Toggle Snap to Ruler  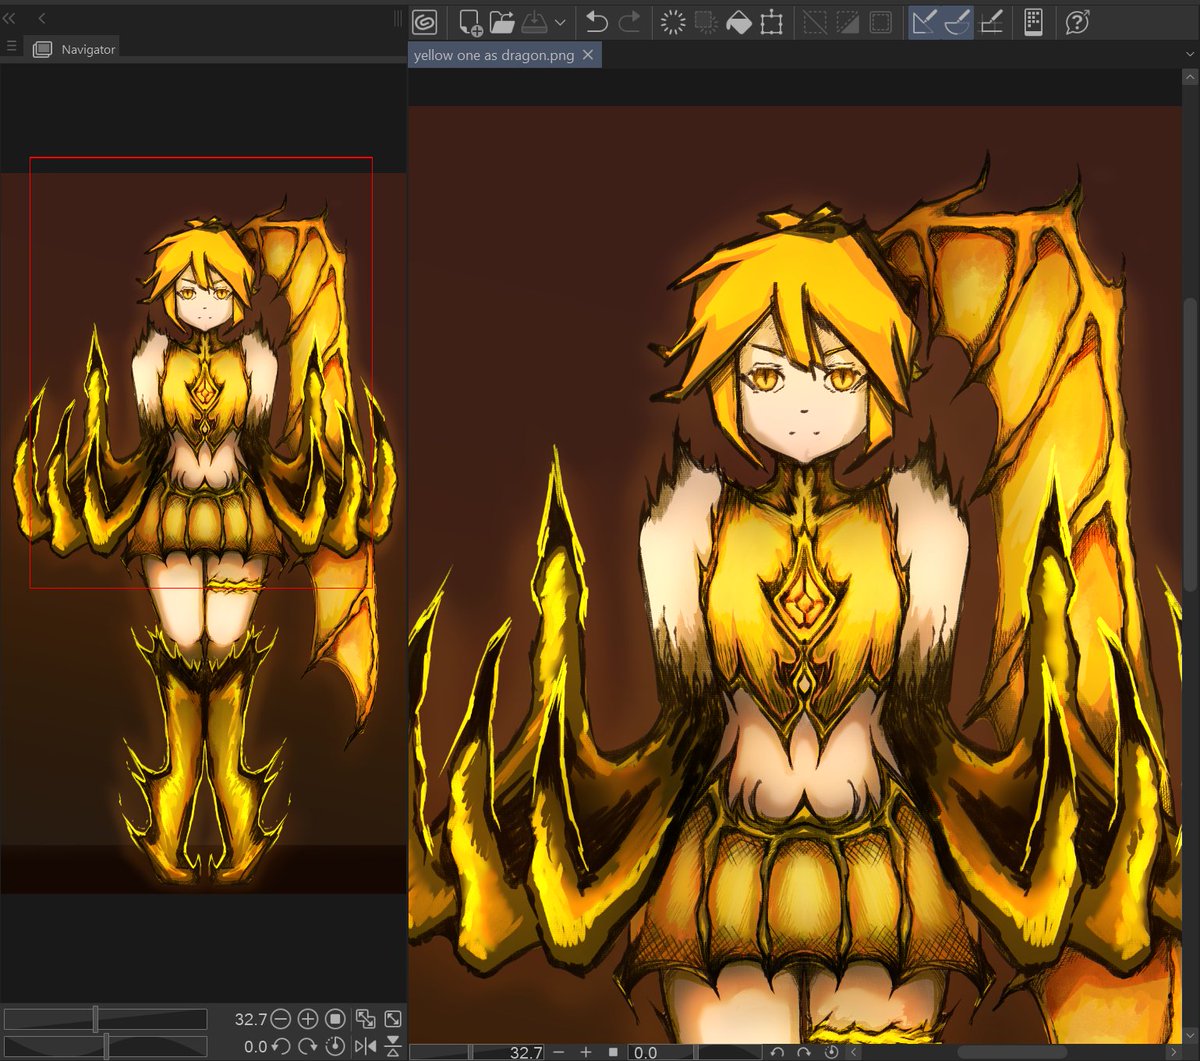(x=924, y=22)
